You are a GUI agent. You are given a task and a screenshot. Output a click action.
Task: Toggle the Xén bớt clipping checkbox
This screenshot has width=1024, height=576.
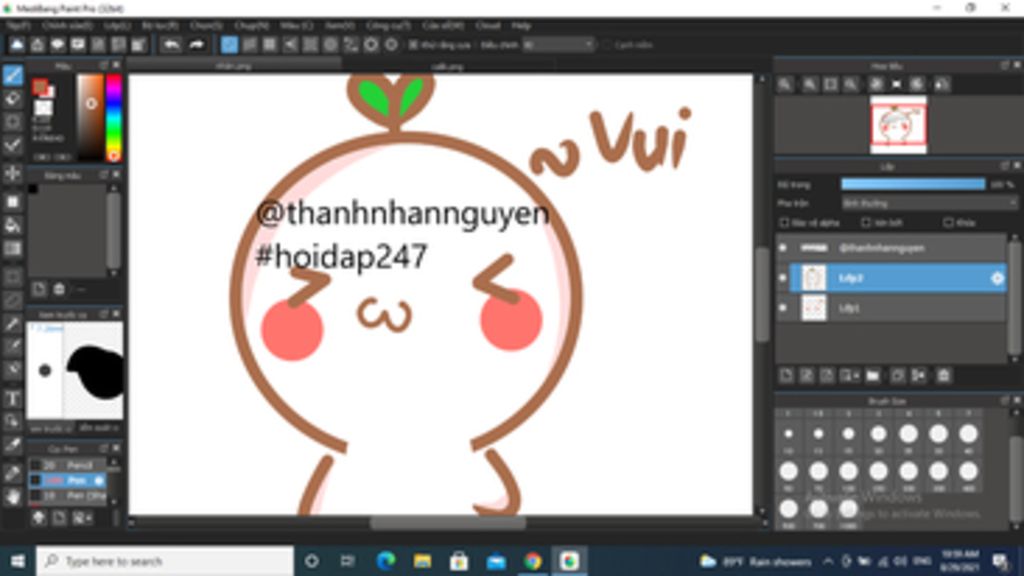pyautogui.click(x=866, y=223)
